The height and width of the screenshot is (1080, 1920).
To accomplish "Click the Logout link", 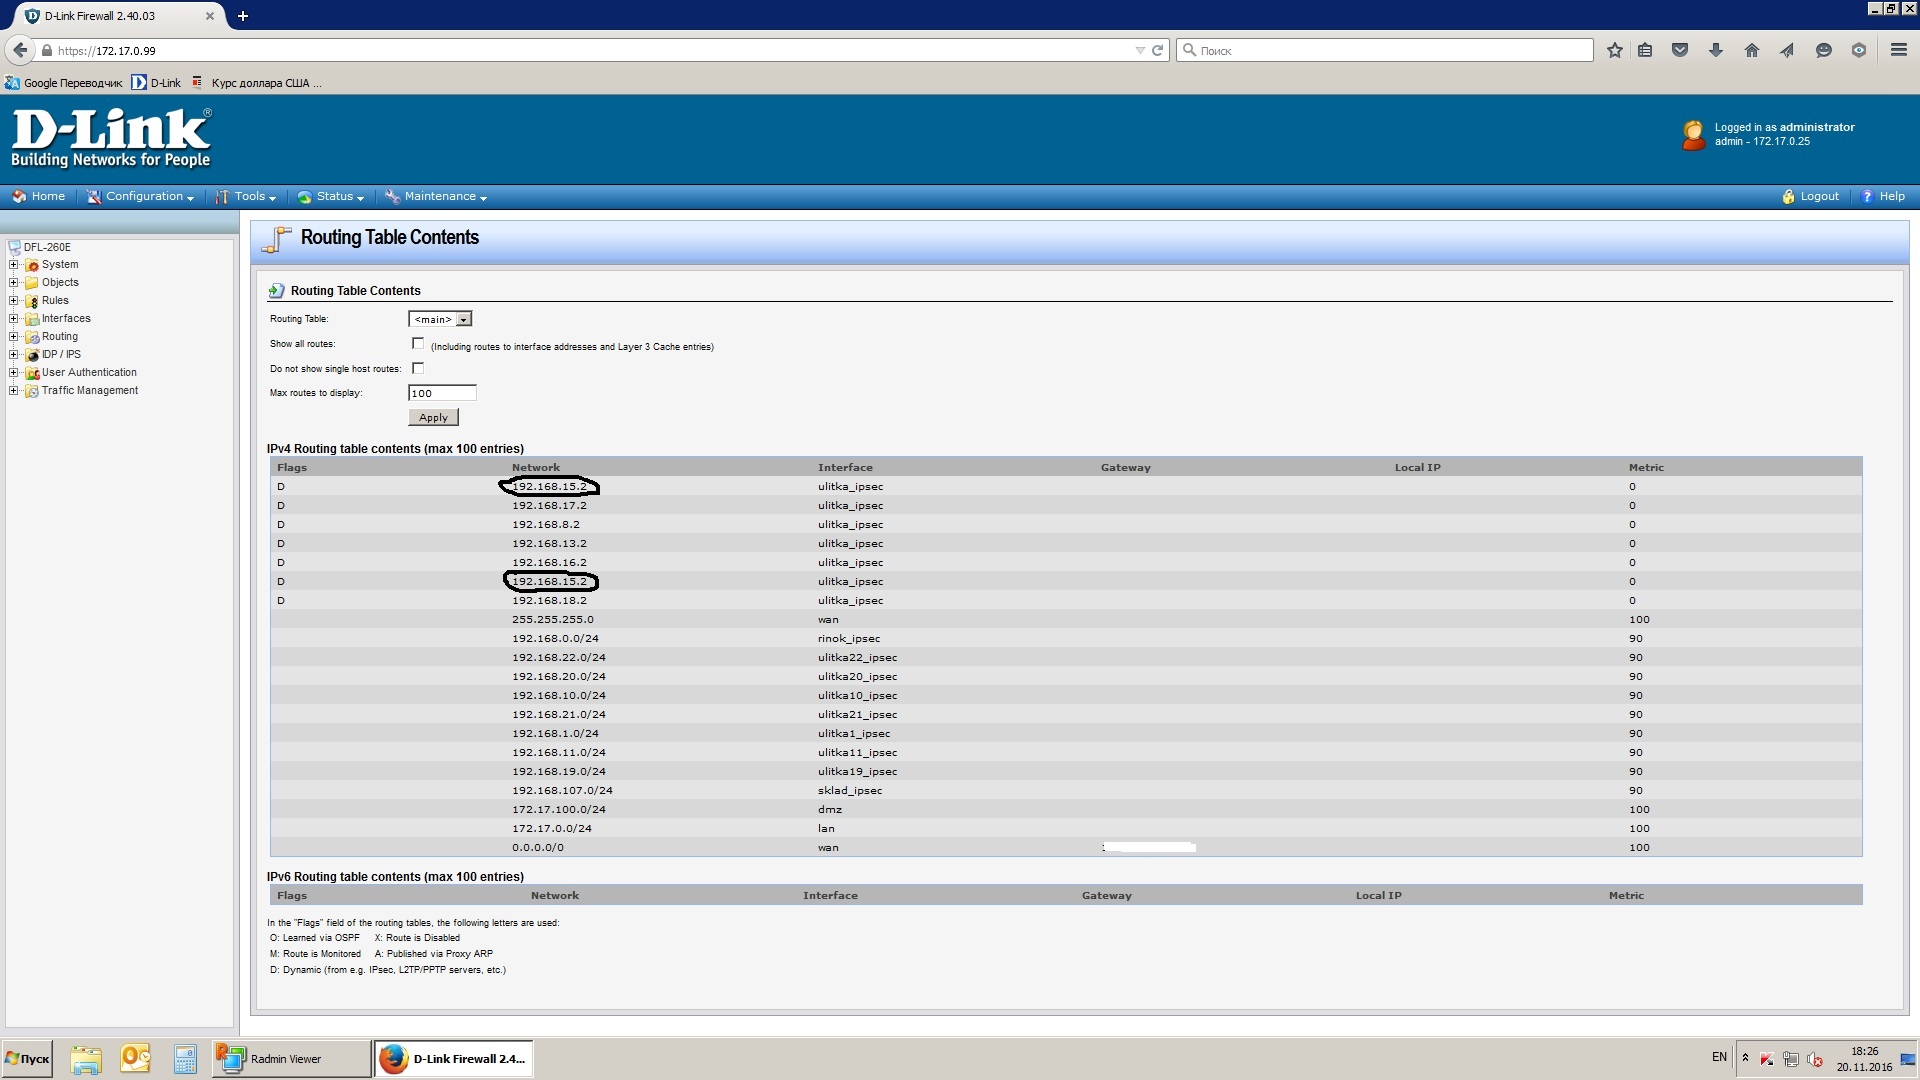I will click(x=1818, y=197).
